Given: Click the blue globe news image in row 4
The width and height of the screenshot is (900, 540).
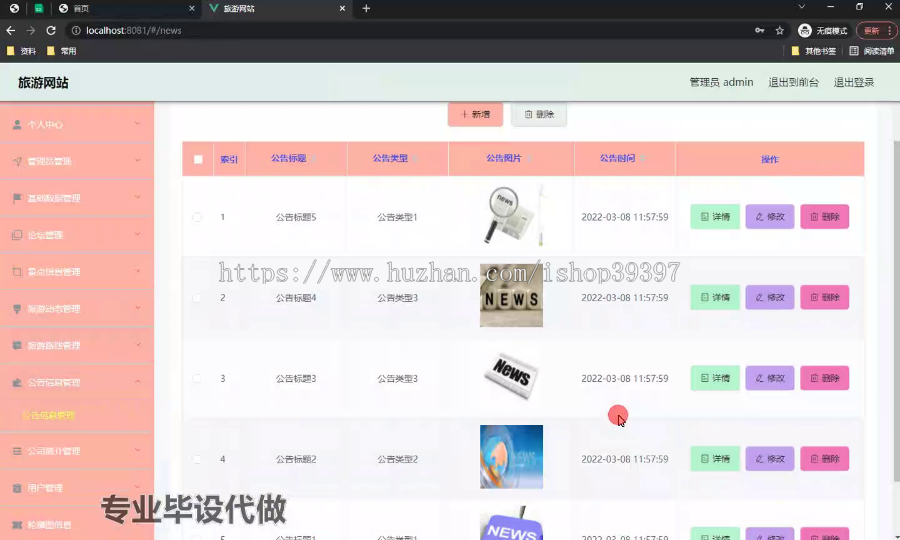Looking at the screenshot, I should click(x=511, y=457).
